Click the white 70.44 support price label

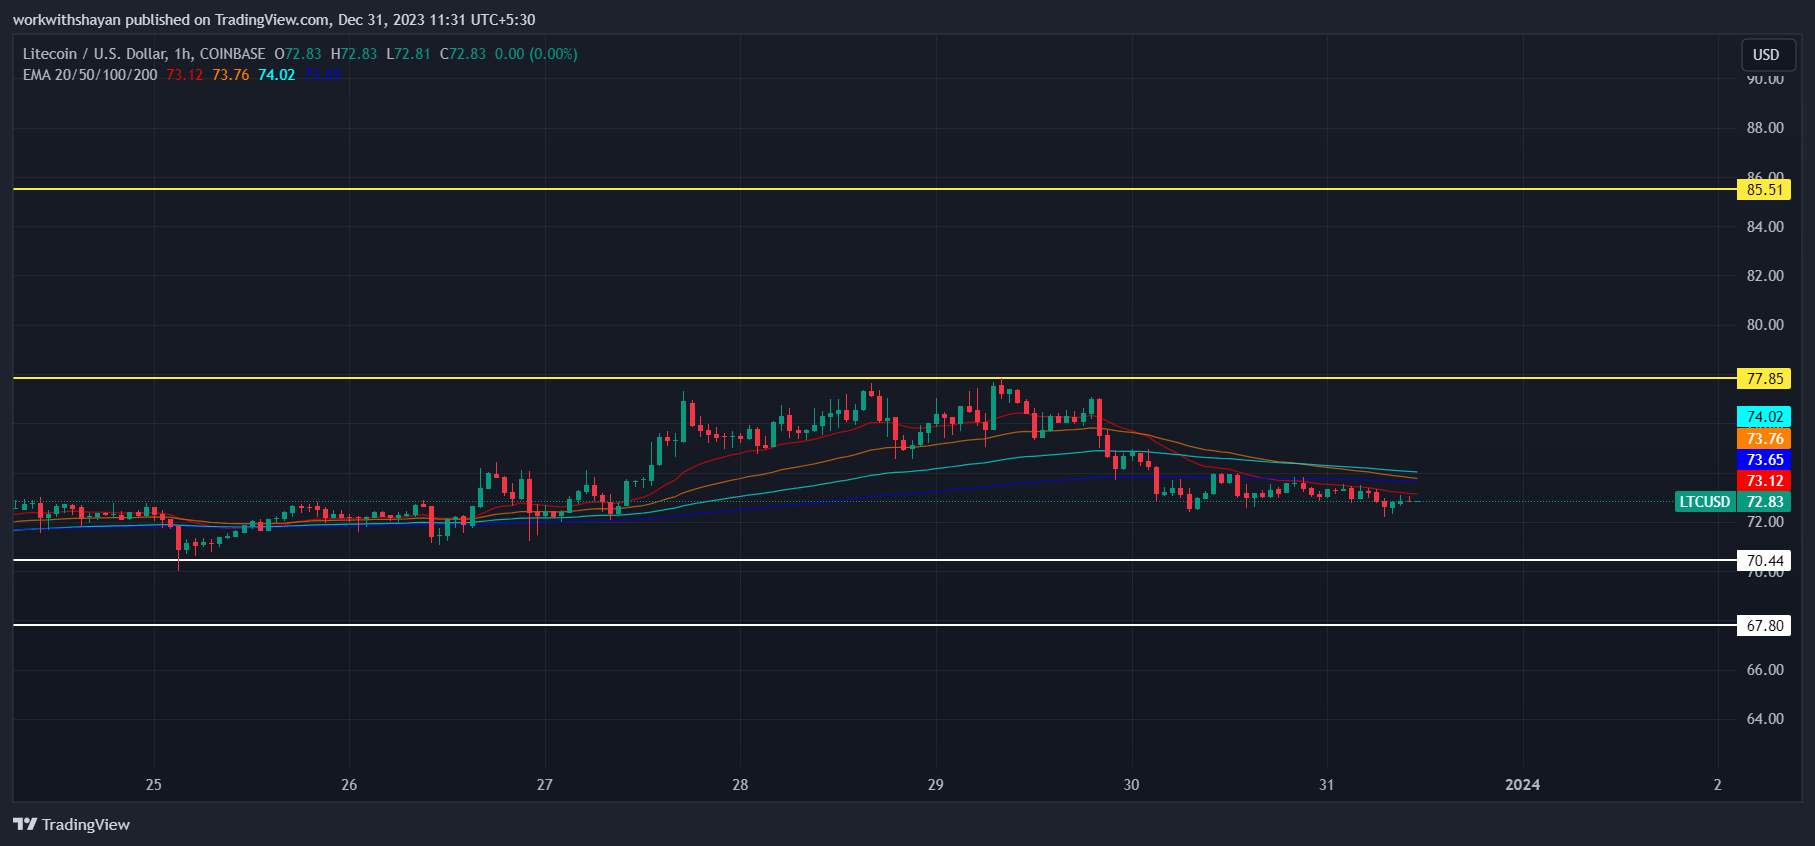(1764, 561)
